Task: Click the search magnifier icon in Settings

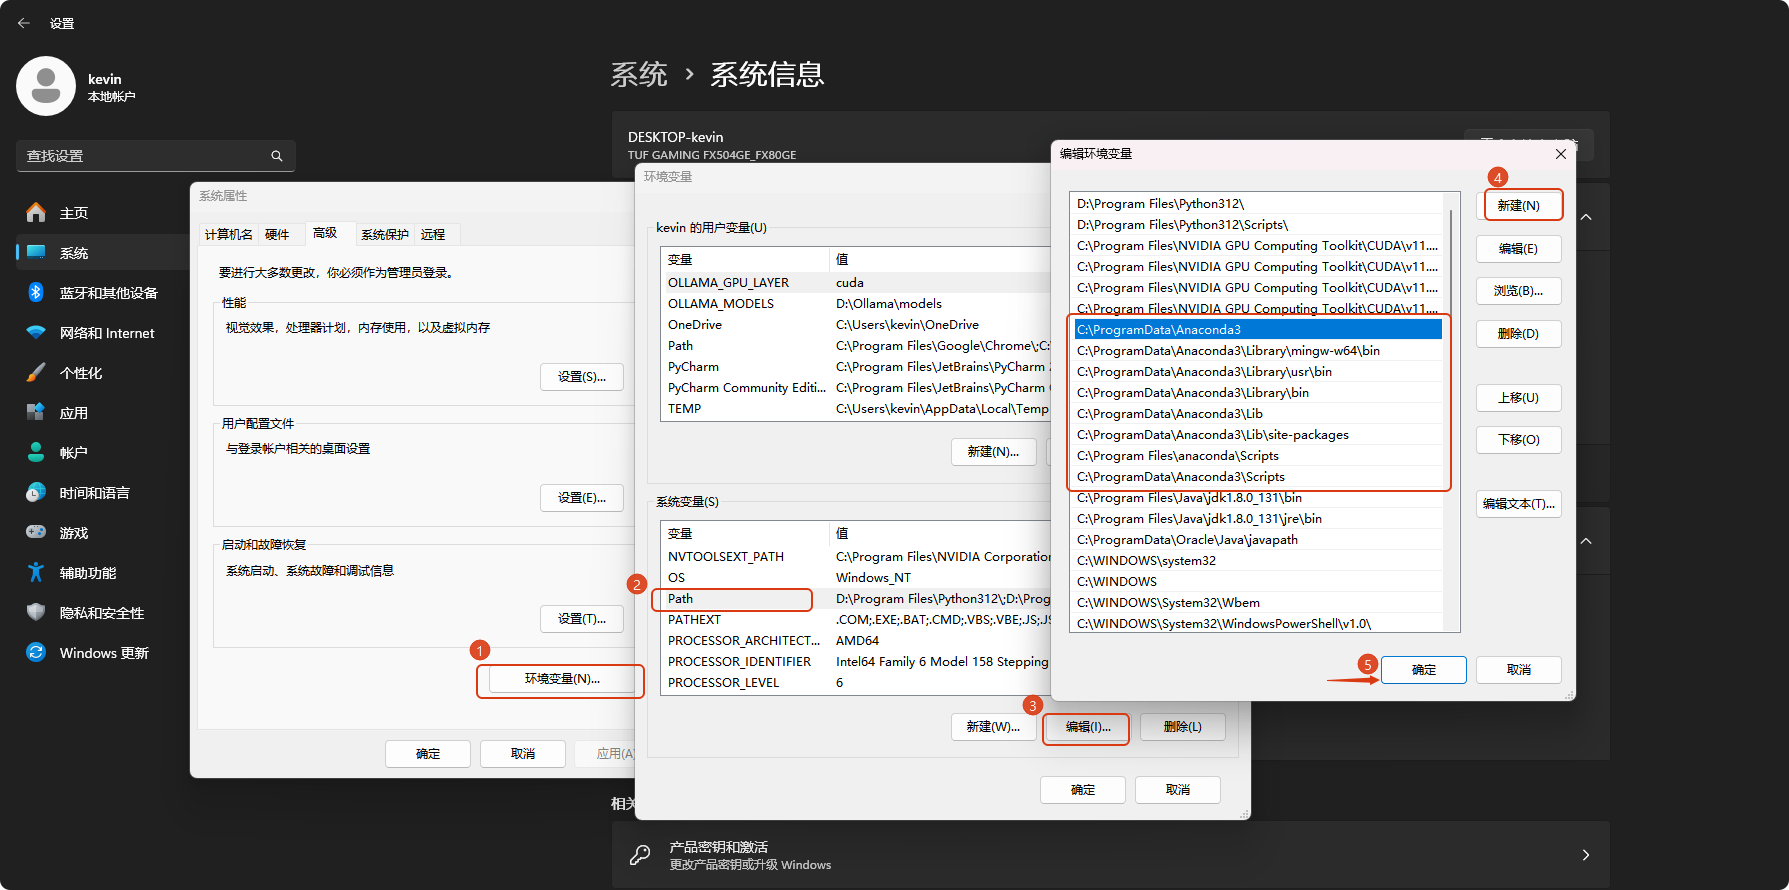Action: point(277,156)
